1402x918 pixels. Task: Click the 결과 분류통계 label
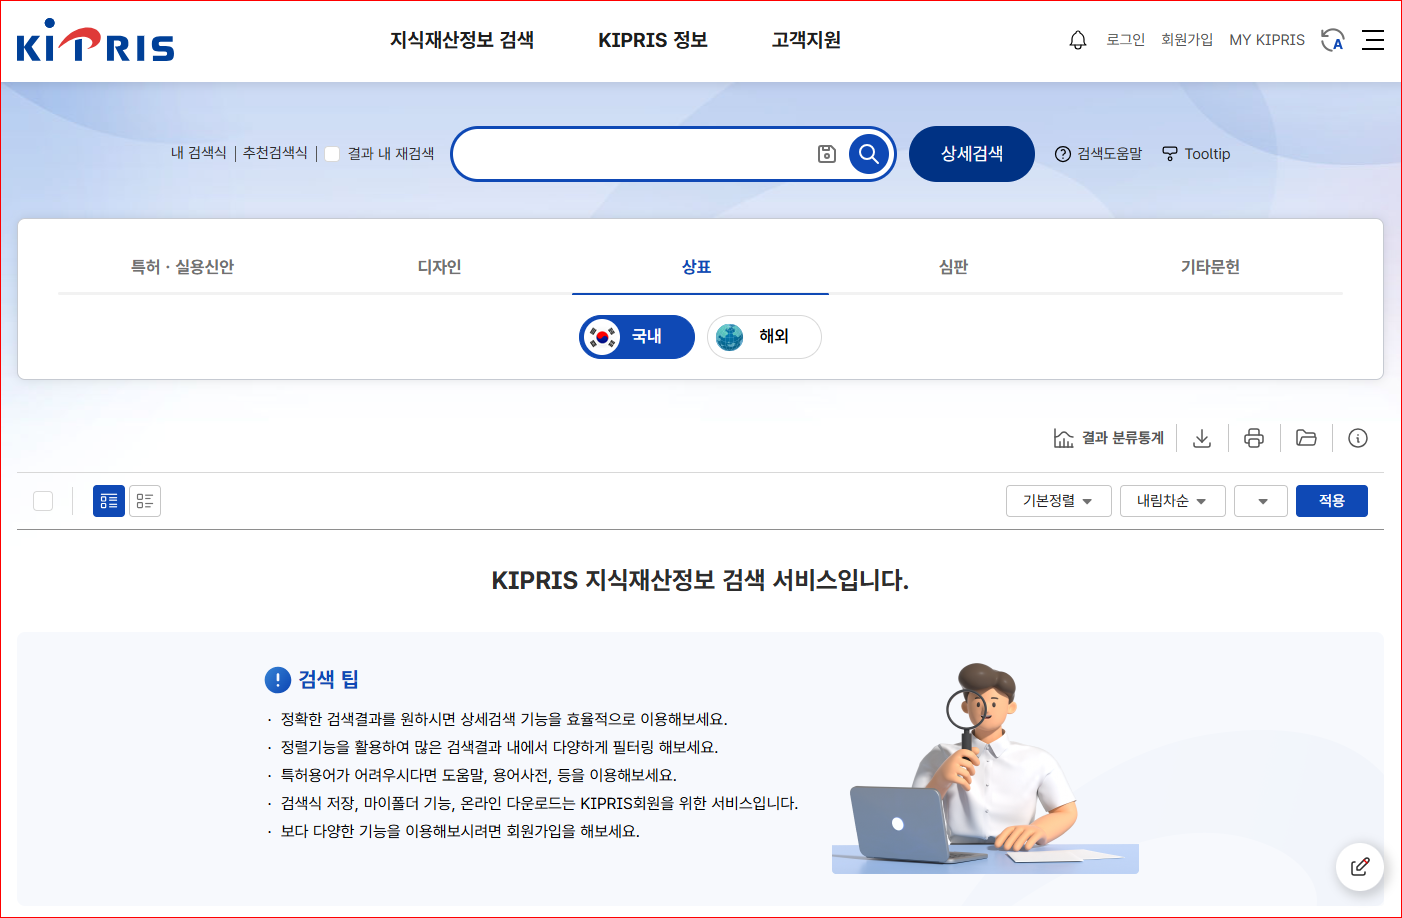tap(1123, 438)
